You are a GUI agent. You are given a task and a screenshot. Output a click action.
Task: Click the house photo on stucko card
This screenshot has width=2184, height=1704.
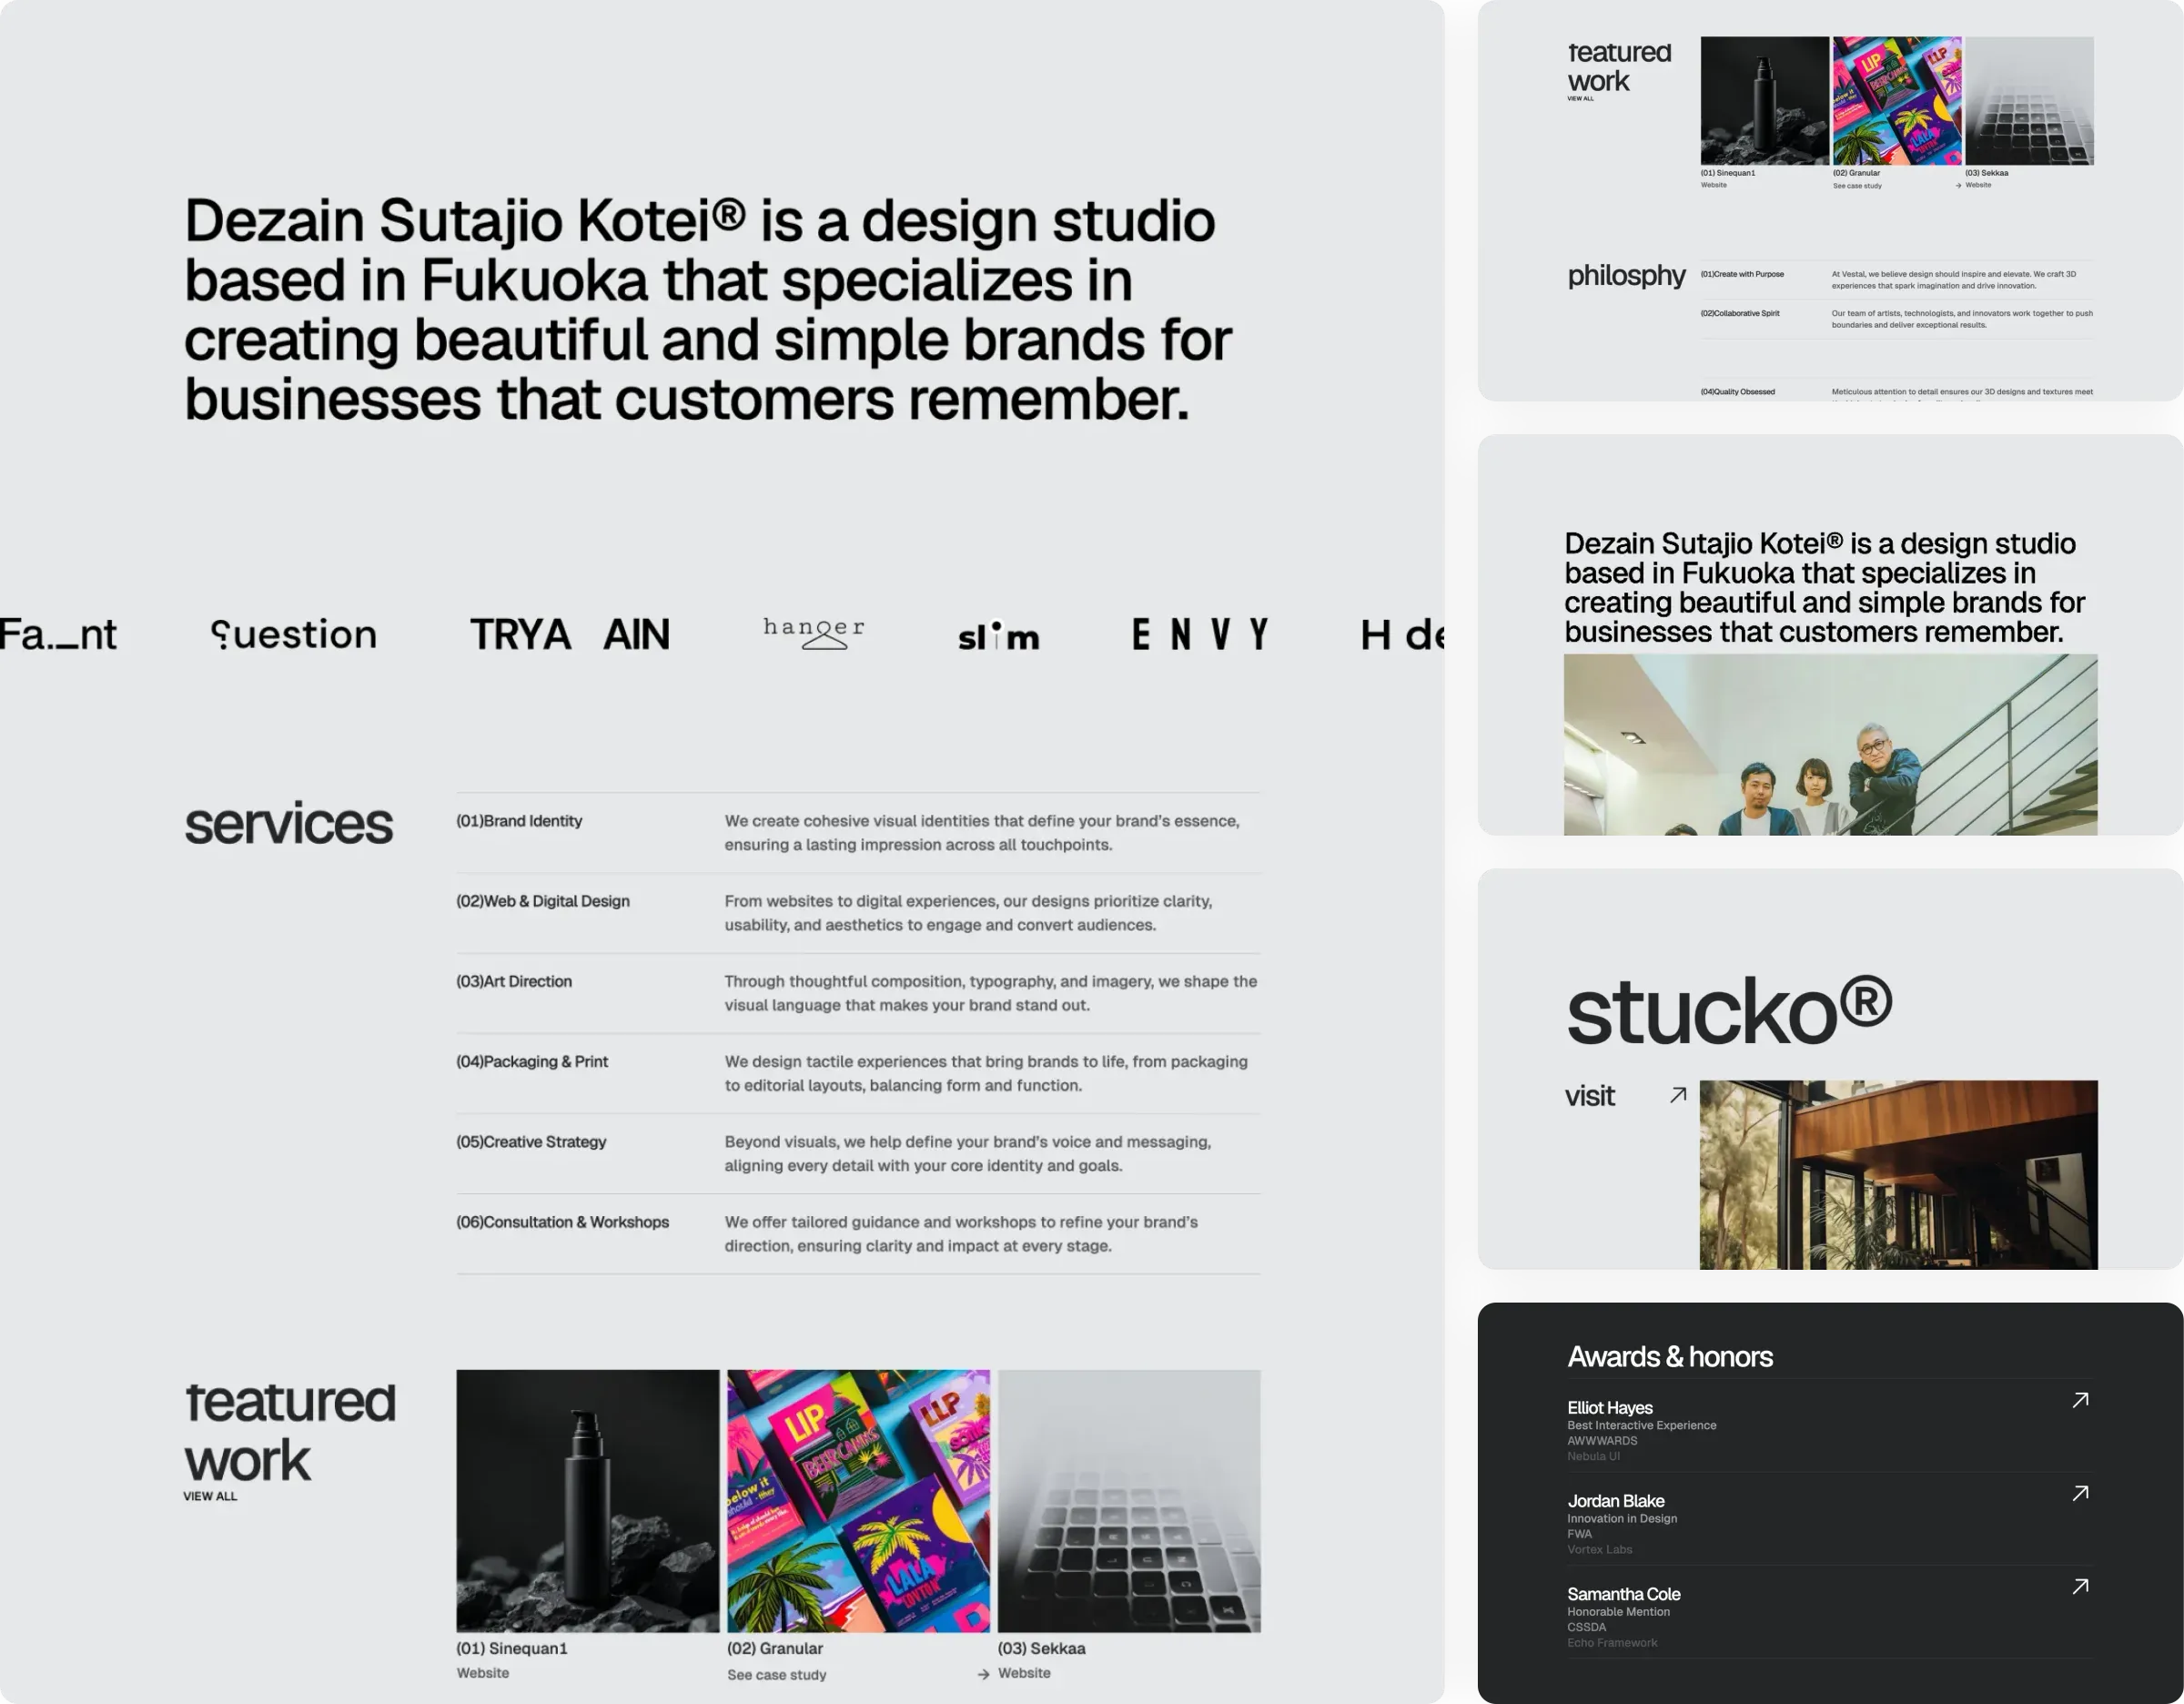pos(1898,1174)
